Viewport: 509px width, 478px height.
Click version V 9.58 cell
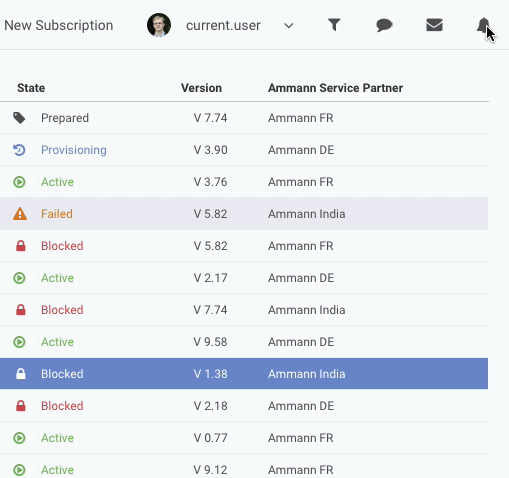pyautogui.click(x=210, y=342)
